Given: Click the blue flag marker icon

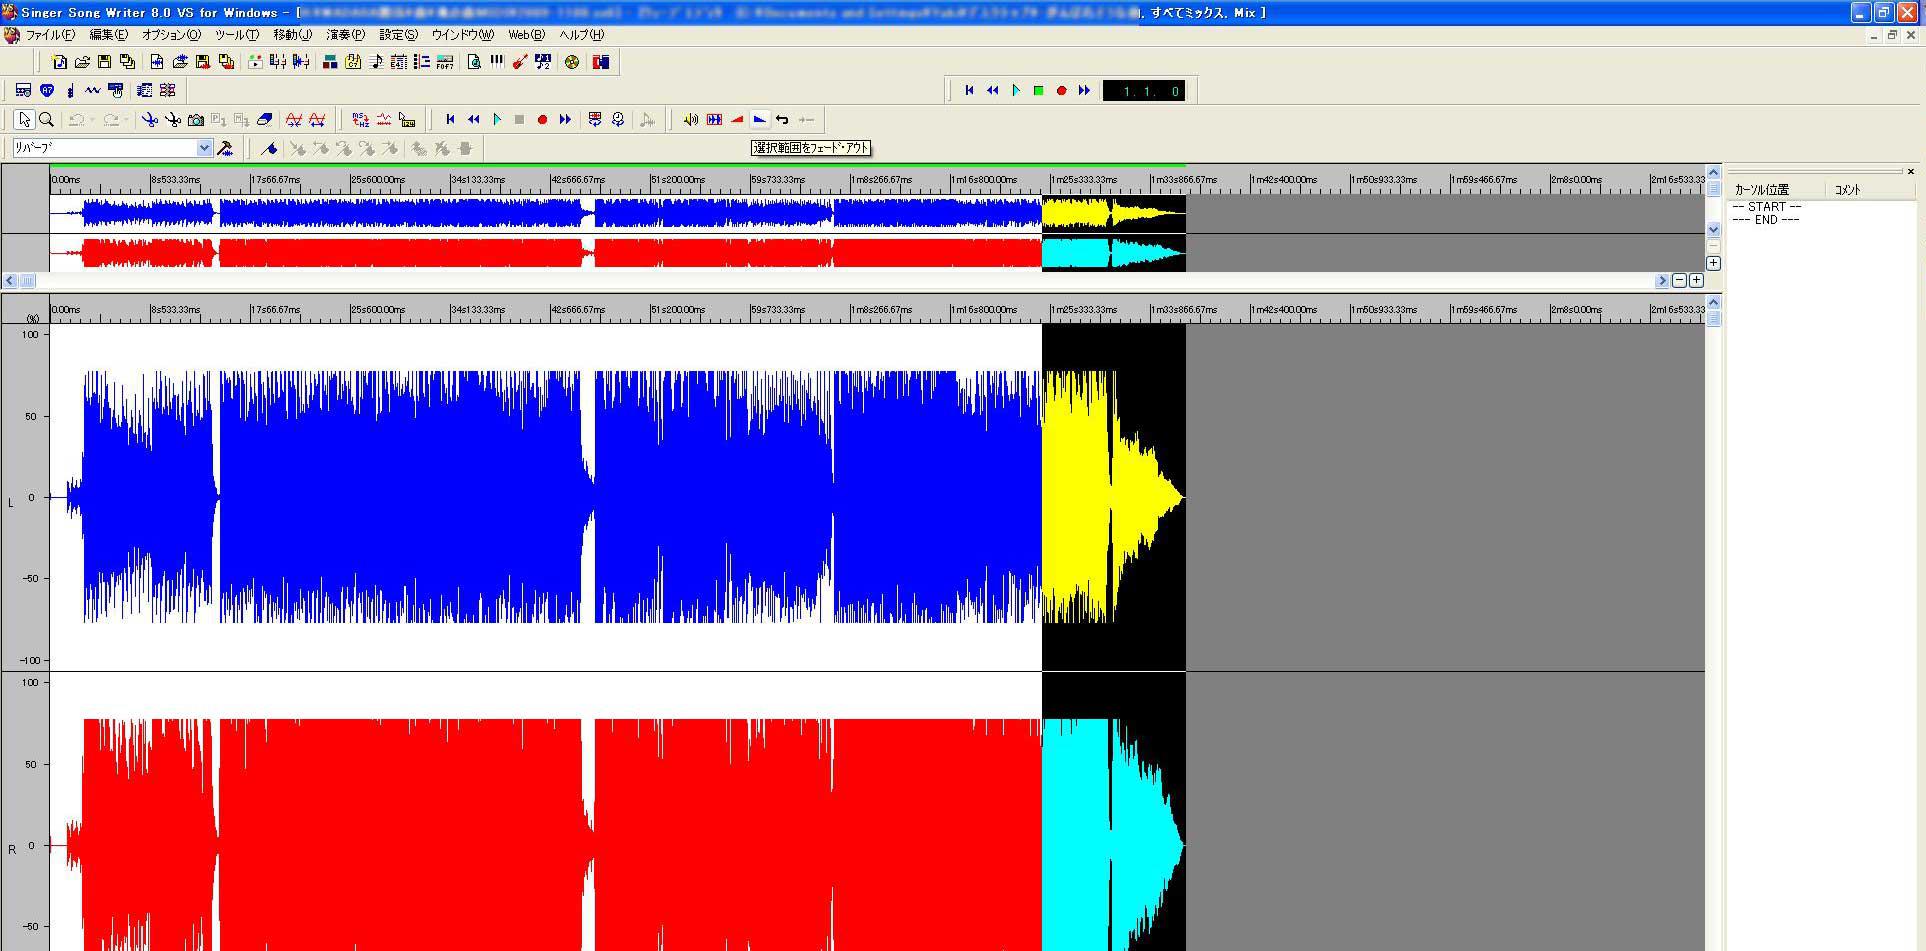Looking at the screenshot, I should [269, 148].
